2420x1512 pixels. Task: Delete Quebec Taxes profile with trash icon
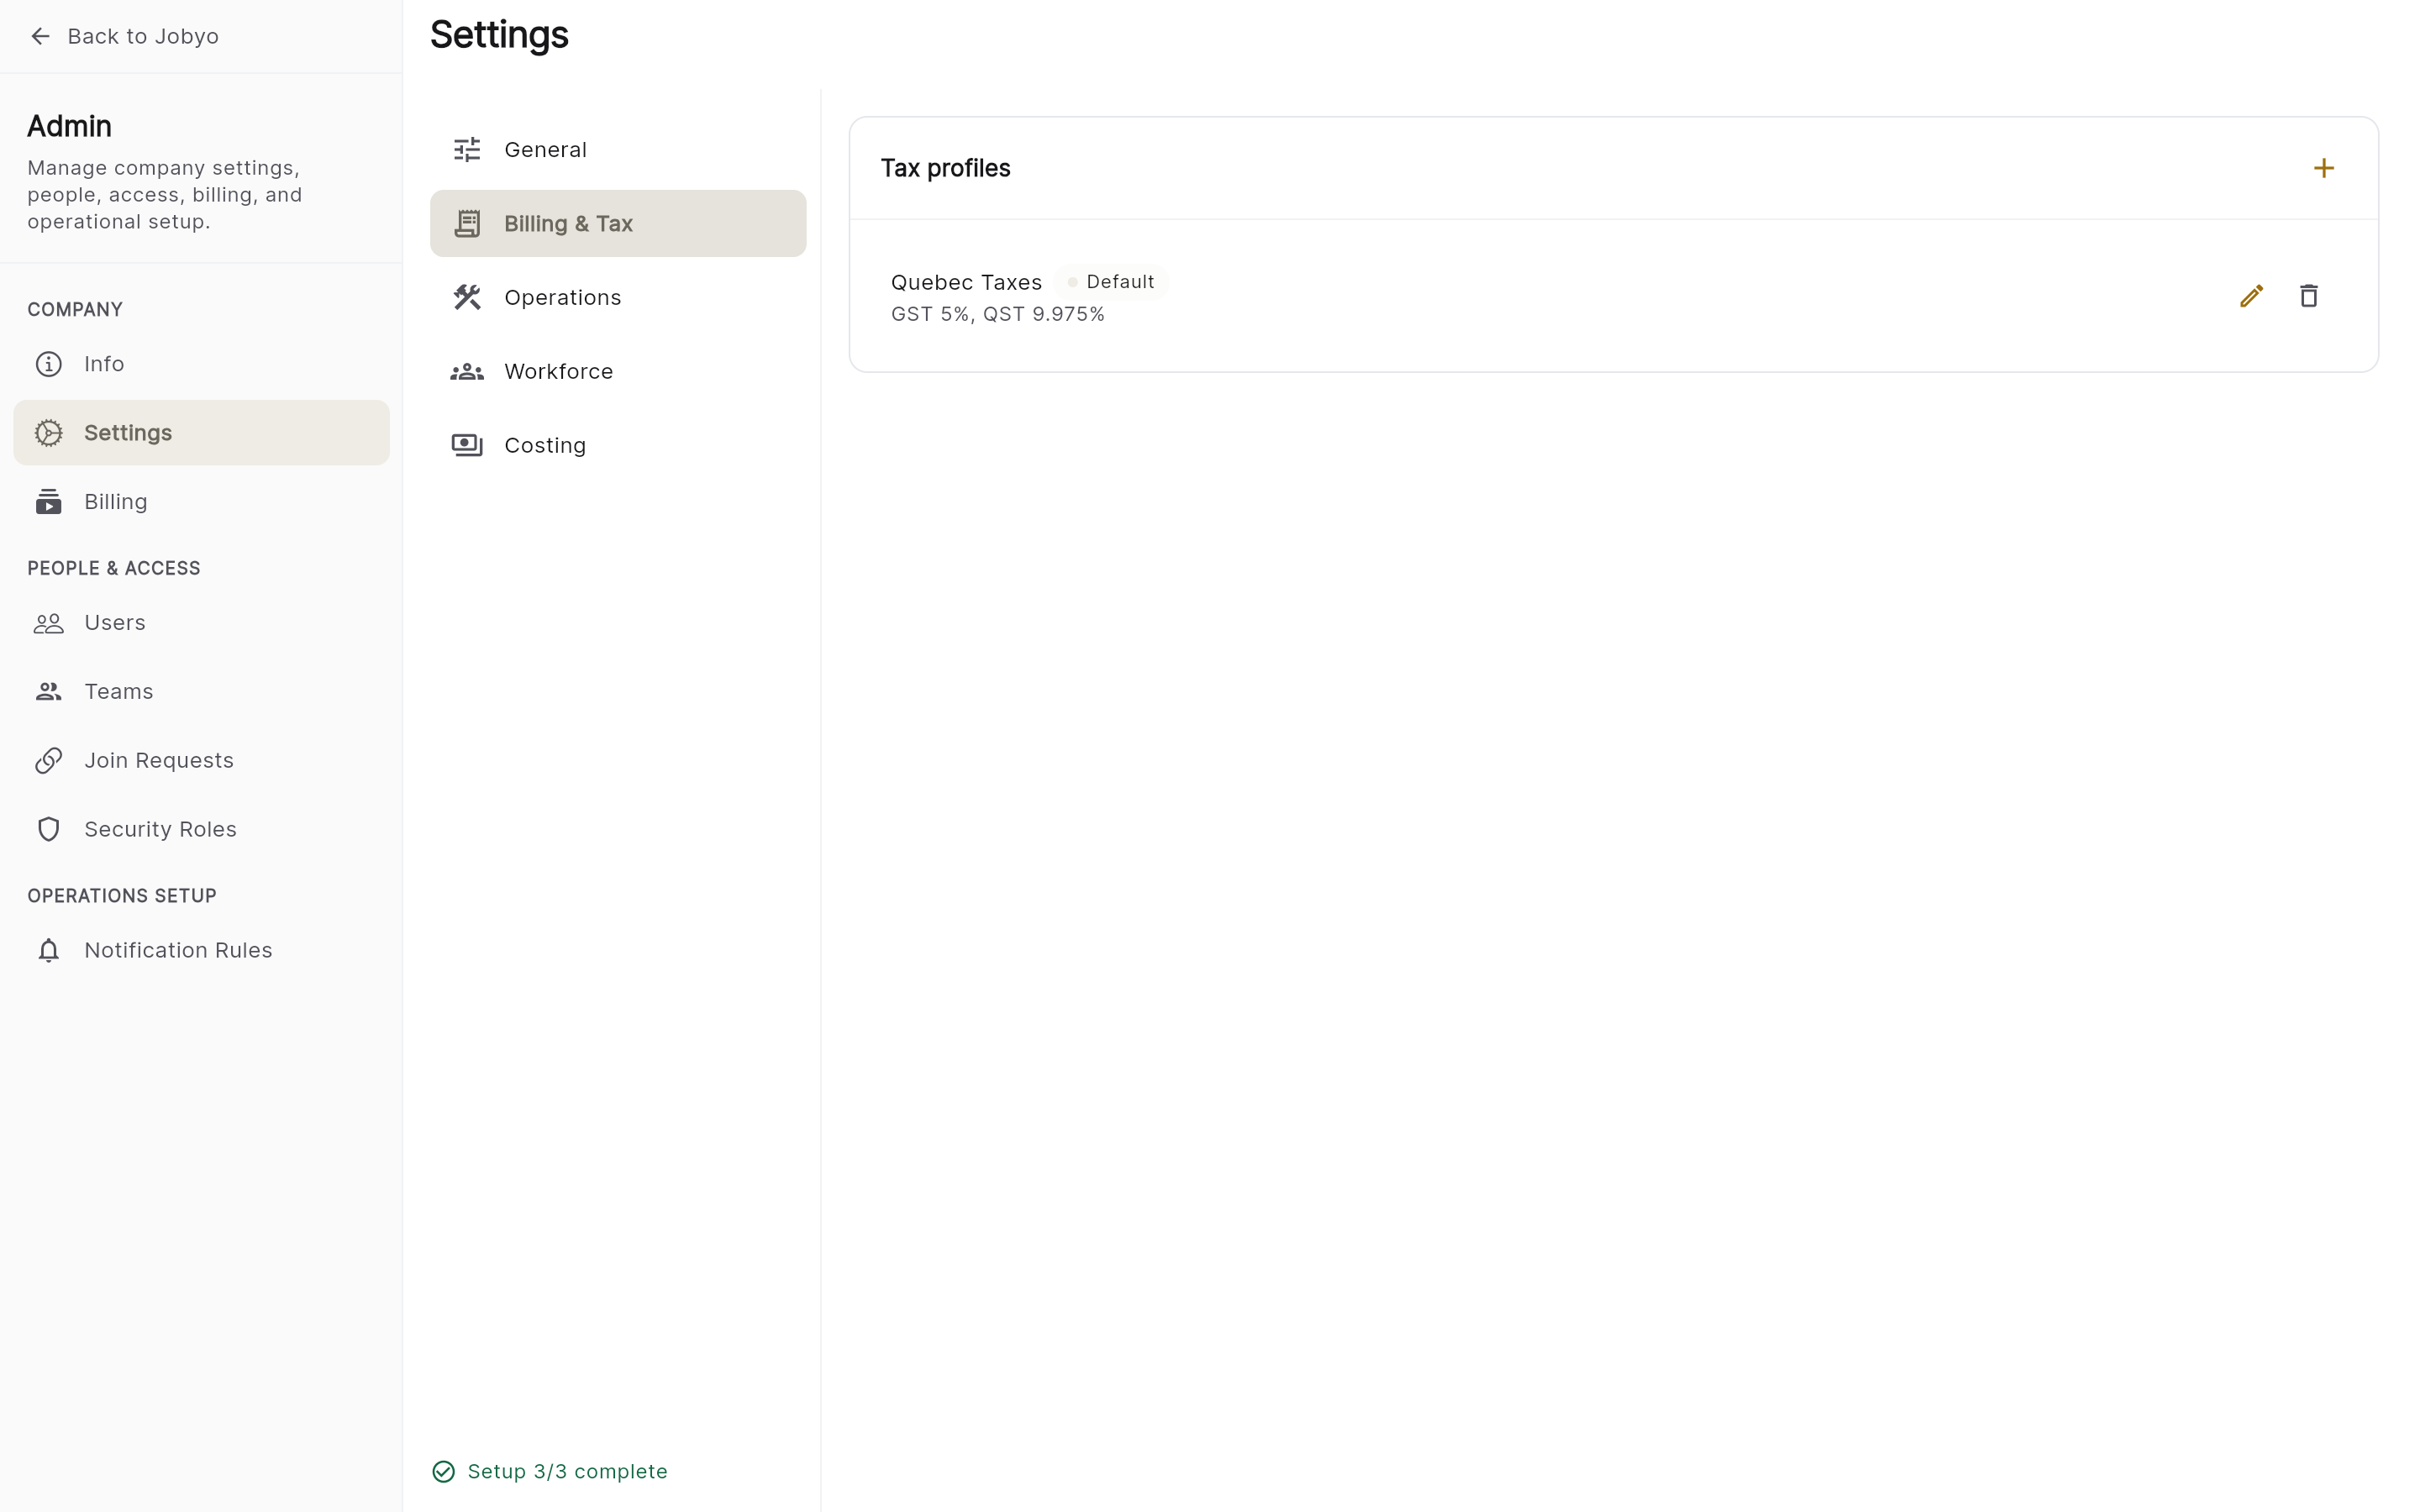tap(2309, 296)
